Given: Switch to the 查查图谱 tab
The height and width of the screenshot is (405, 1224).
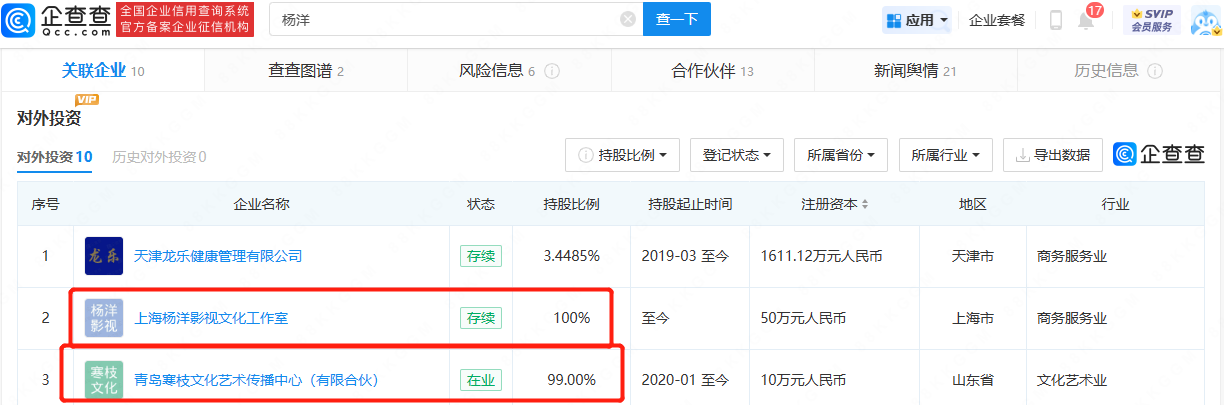Looking at the screenshot, I should pos(306,71).
